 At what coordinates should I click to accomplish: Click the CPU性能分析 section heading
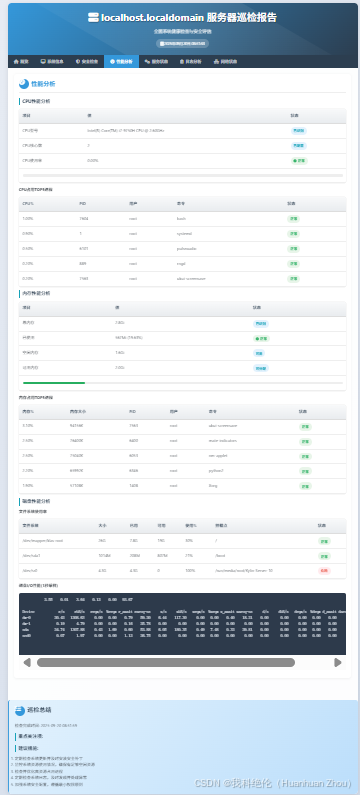pos(36,101)
